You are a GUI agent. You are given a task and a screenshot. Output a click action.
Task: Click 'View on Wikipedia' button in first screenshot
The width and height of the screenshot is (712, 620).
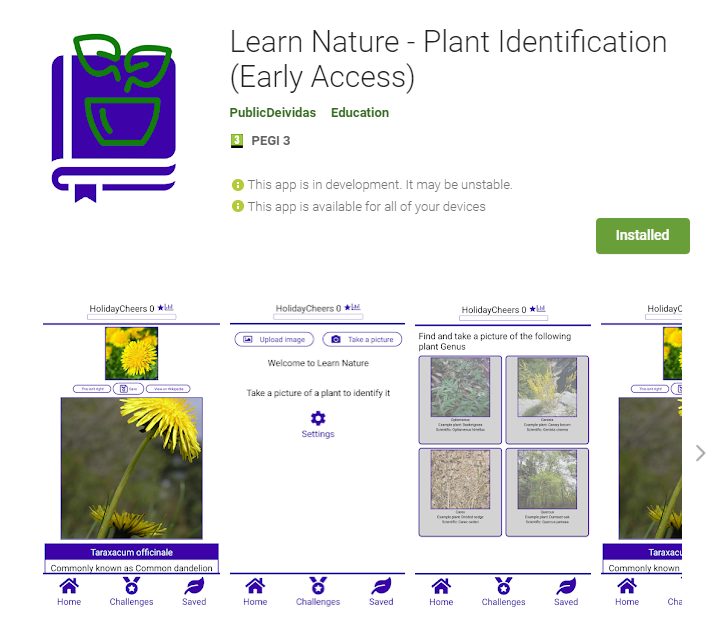pyautogui.click(x=168, y=388)
